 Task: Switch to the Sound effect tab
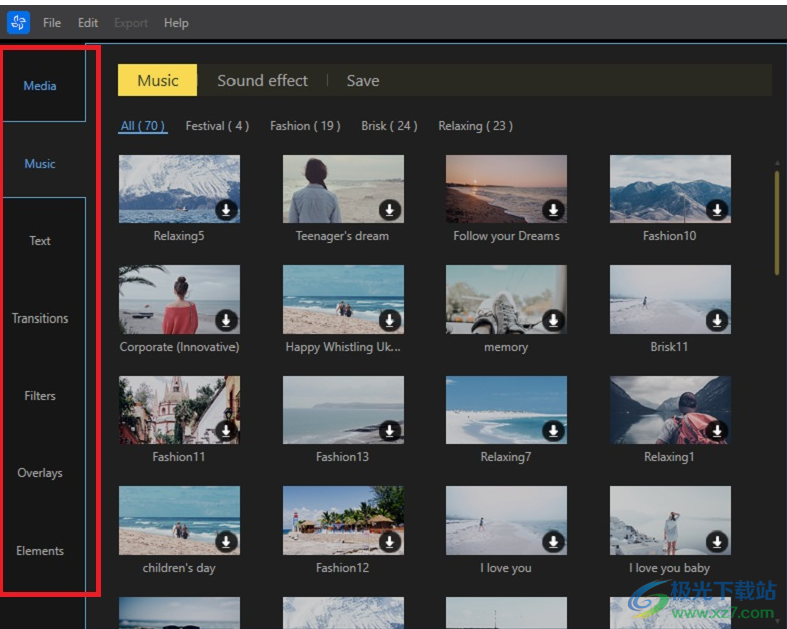263,80
